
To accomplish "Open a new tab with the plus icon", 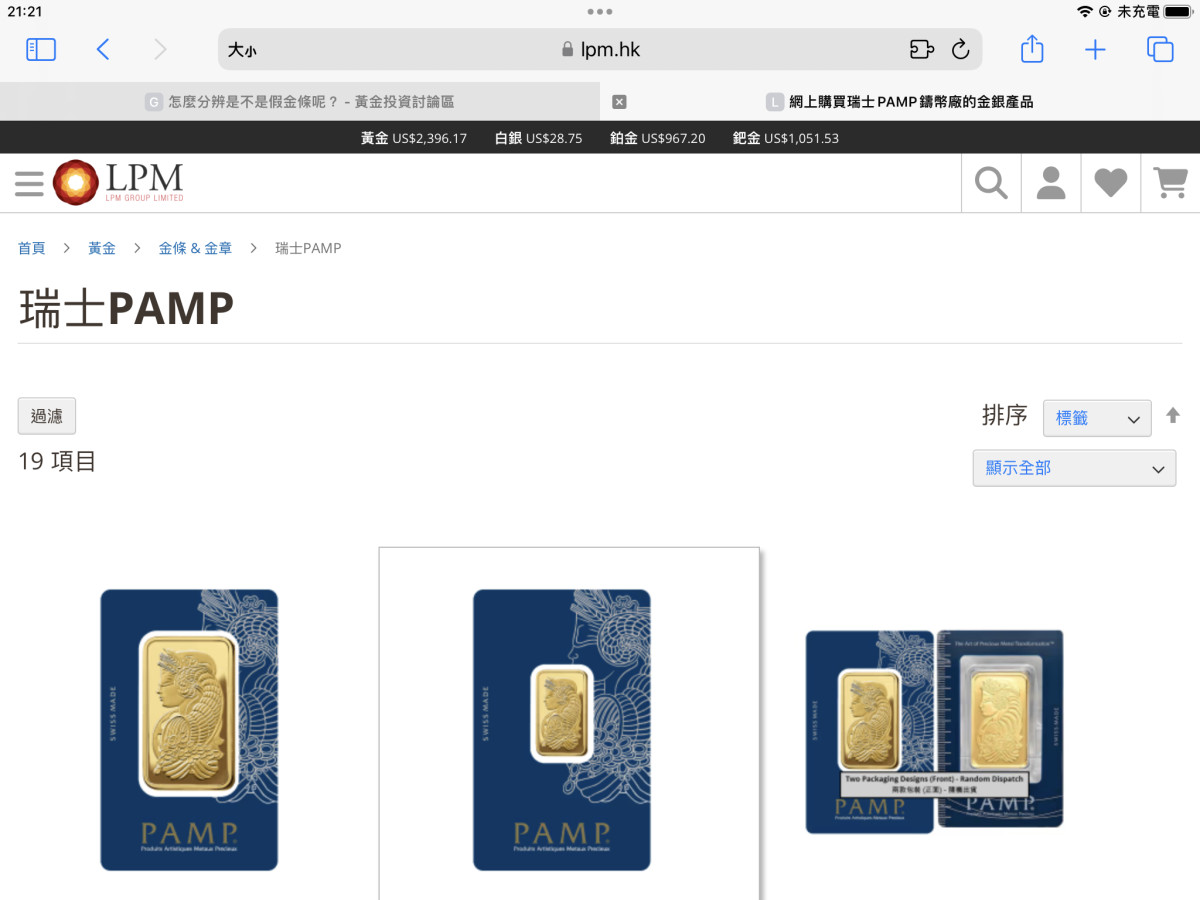I will click(1096, 49).
